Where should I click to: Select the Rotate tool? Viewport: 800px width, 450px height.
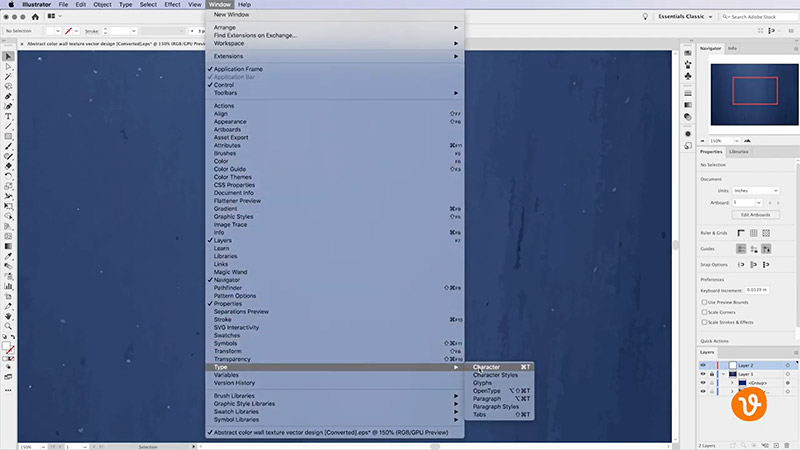coord(8,176)
